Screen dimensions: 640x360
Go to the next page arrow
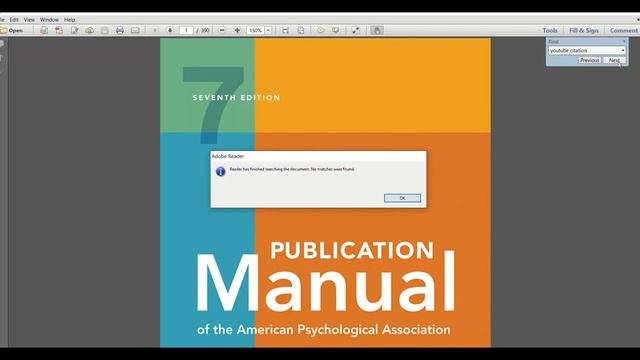pos(170,31)
